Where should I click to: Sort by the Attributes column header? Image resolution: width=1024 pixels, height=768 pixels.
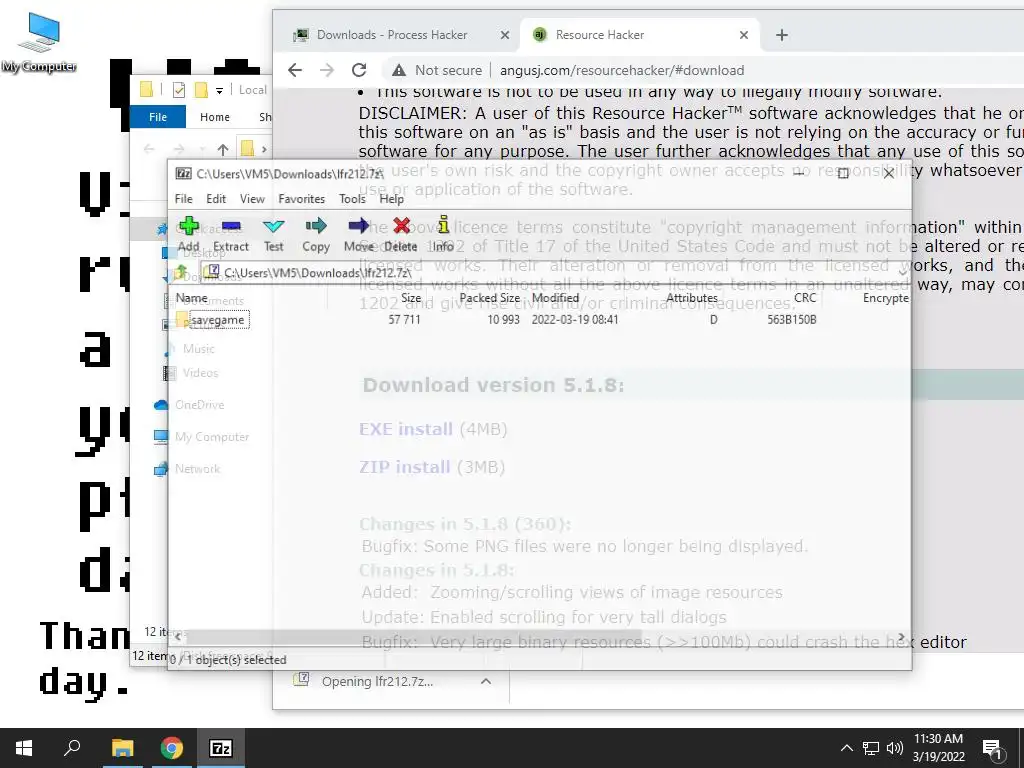pos(692,298)
